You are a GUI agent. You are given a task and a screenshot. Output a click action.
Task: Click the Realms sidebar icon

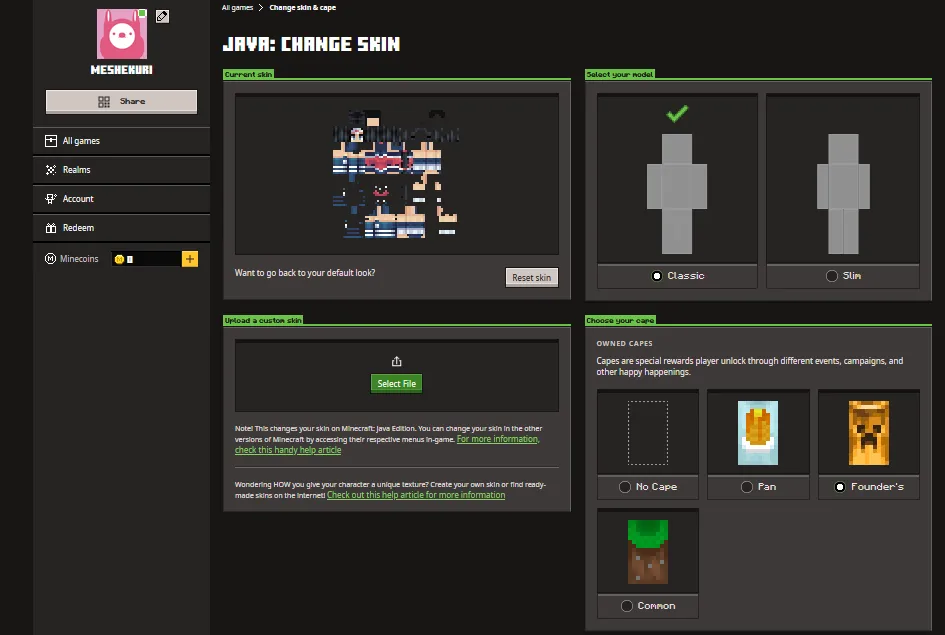51,170
